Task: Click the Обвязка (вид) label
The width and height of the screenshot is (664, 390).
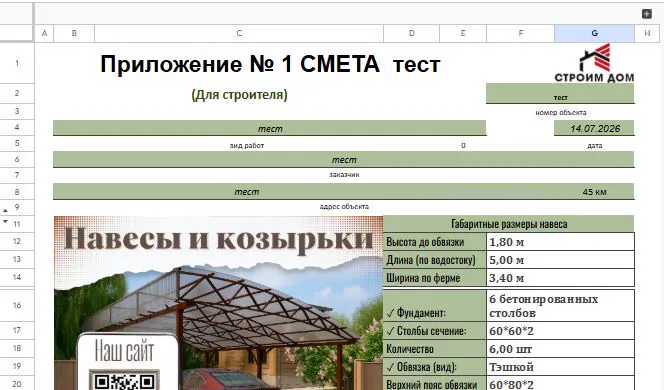Action: [x=435, y=367]
